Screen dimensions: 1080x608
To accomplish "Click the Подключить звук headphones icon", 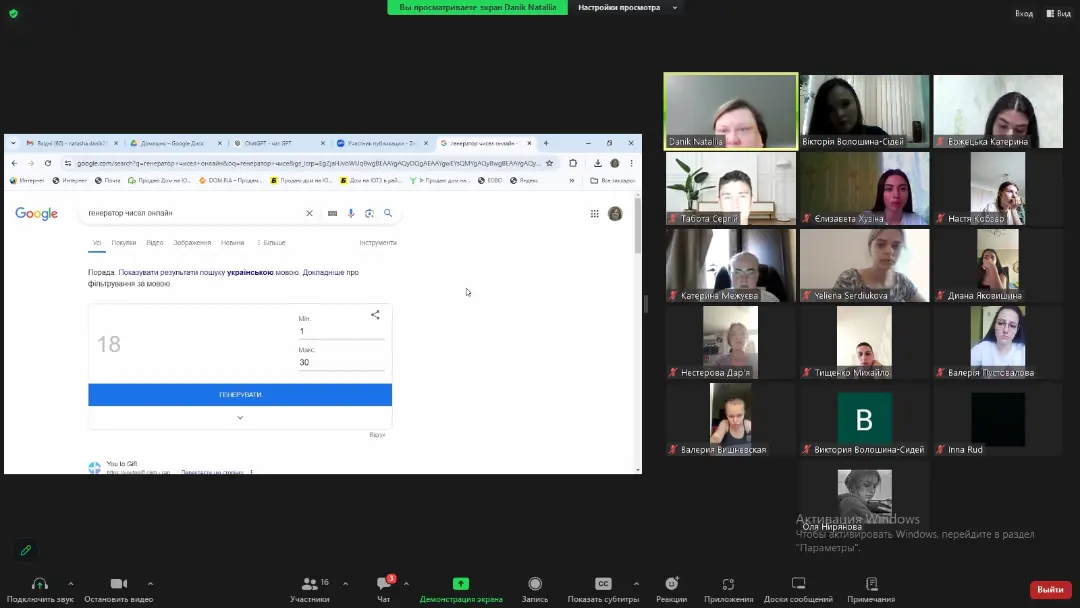I will pyautogui.click(x=40, y=584).
